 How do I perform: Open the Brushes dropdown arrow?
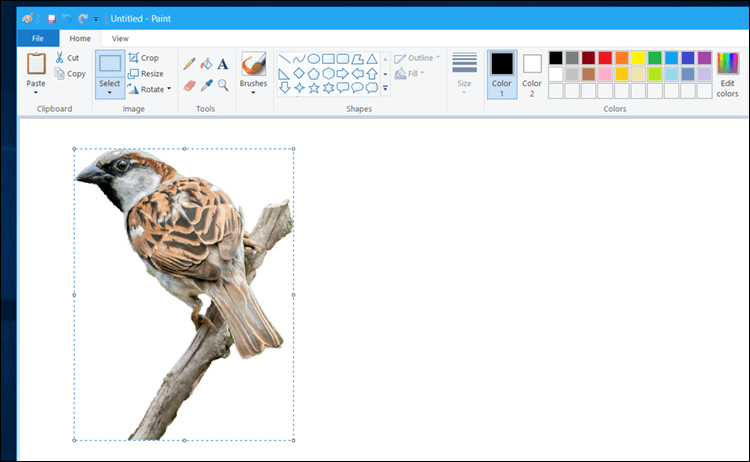click(254, 92)
